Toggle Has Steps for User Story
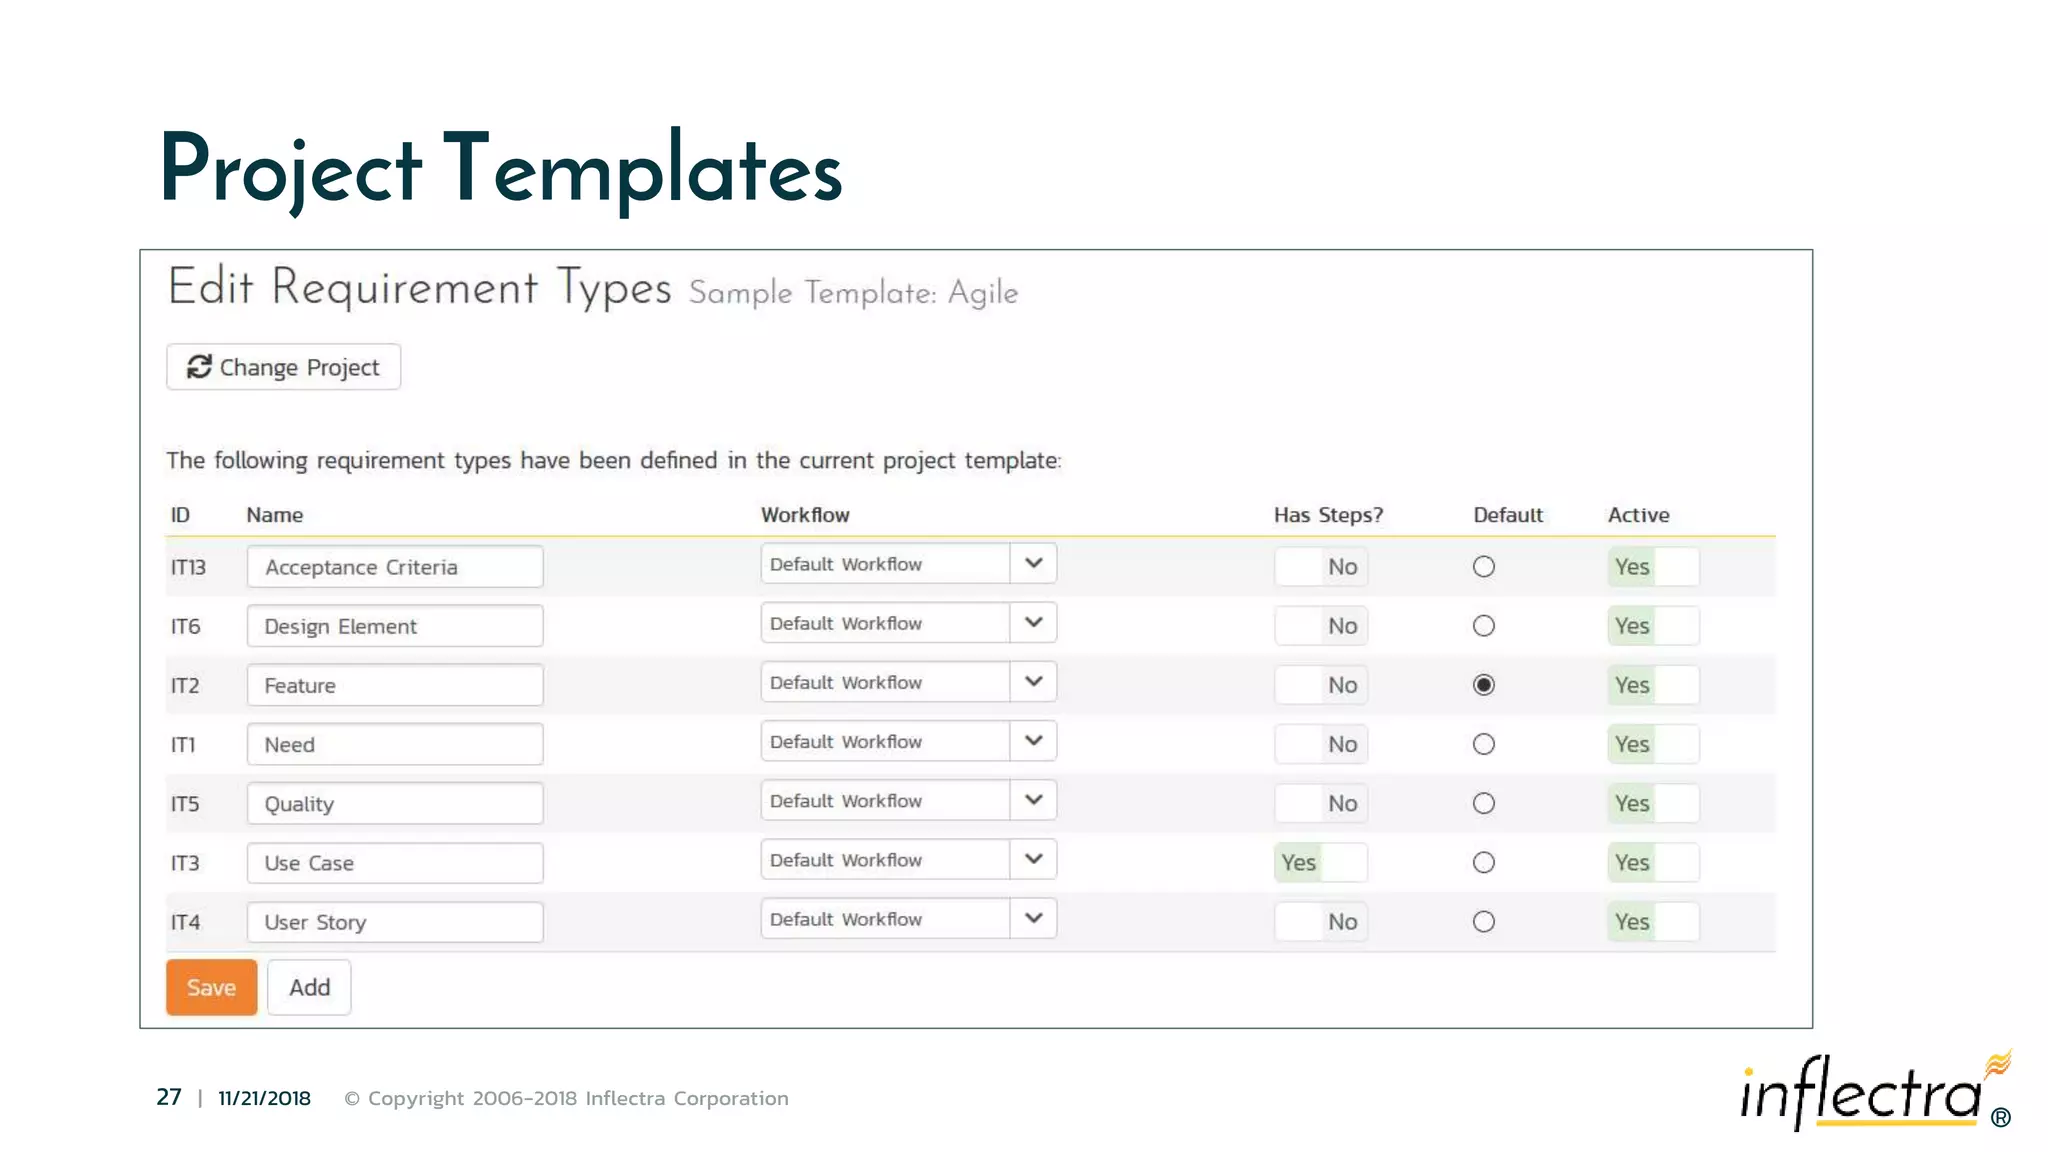 pyautogui.click(x=1320, y=921)
